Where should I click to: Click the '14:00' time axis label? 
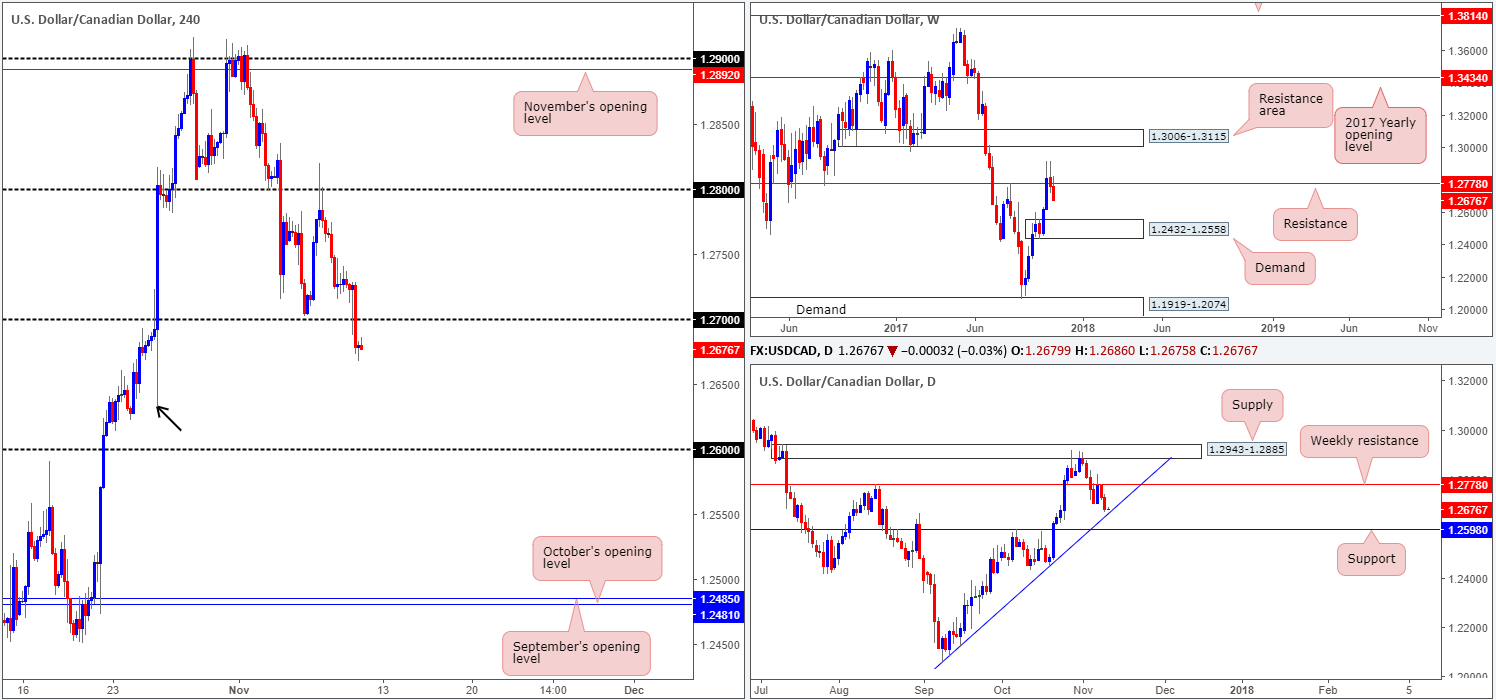[x=553, y=690]
